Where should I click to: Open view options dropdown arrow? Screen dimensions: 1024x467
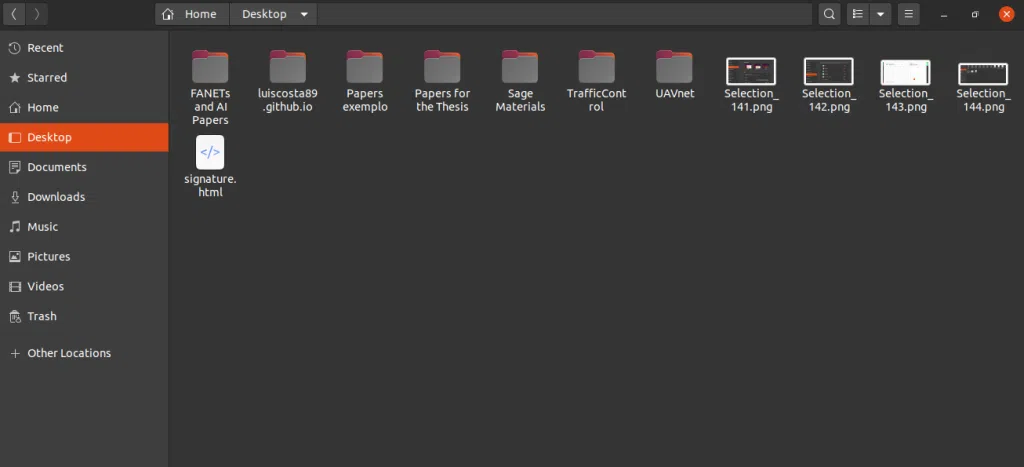pos(880,14)
